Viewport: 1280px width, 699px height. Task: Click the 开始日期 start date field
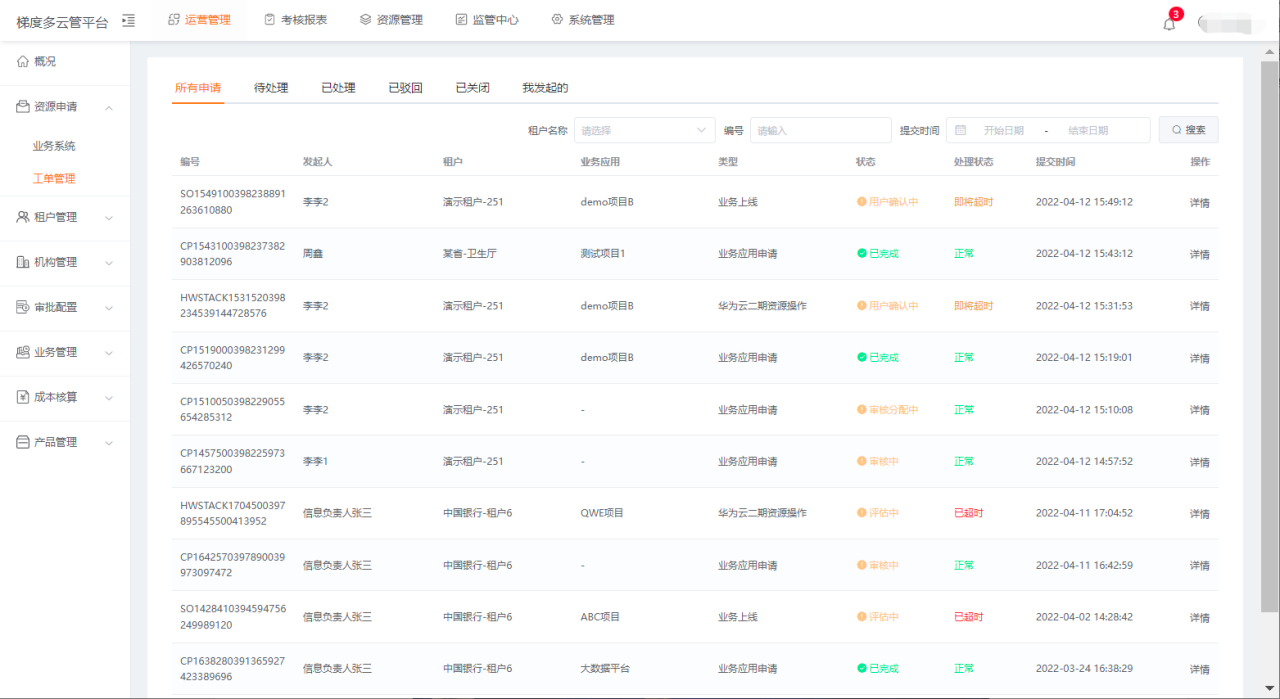coord(1004,130)
